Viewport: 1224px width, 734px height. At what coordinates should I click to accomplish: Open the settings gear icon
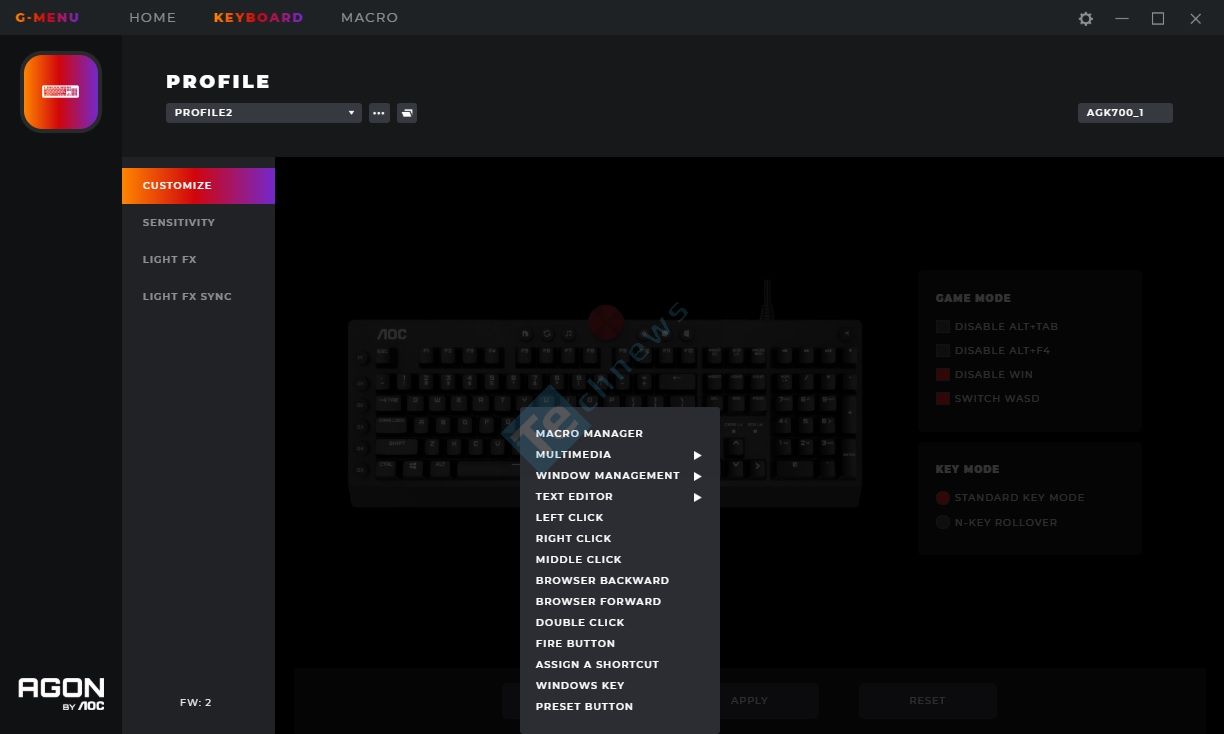pos(1085,18)
